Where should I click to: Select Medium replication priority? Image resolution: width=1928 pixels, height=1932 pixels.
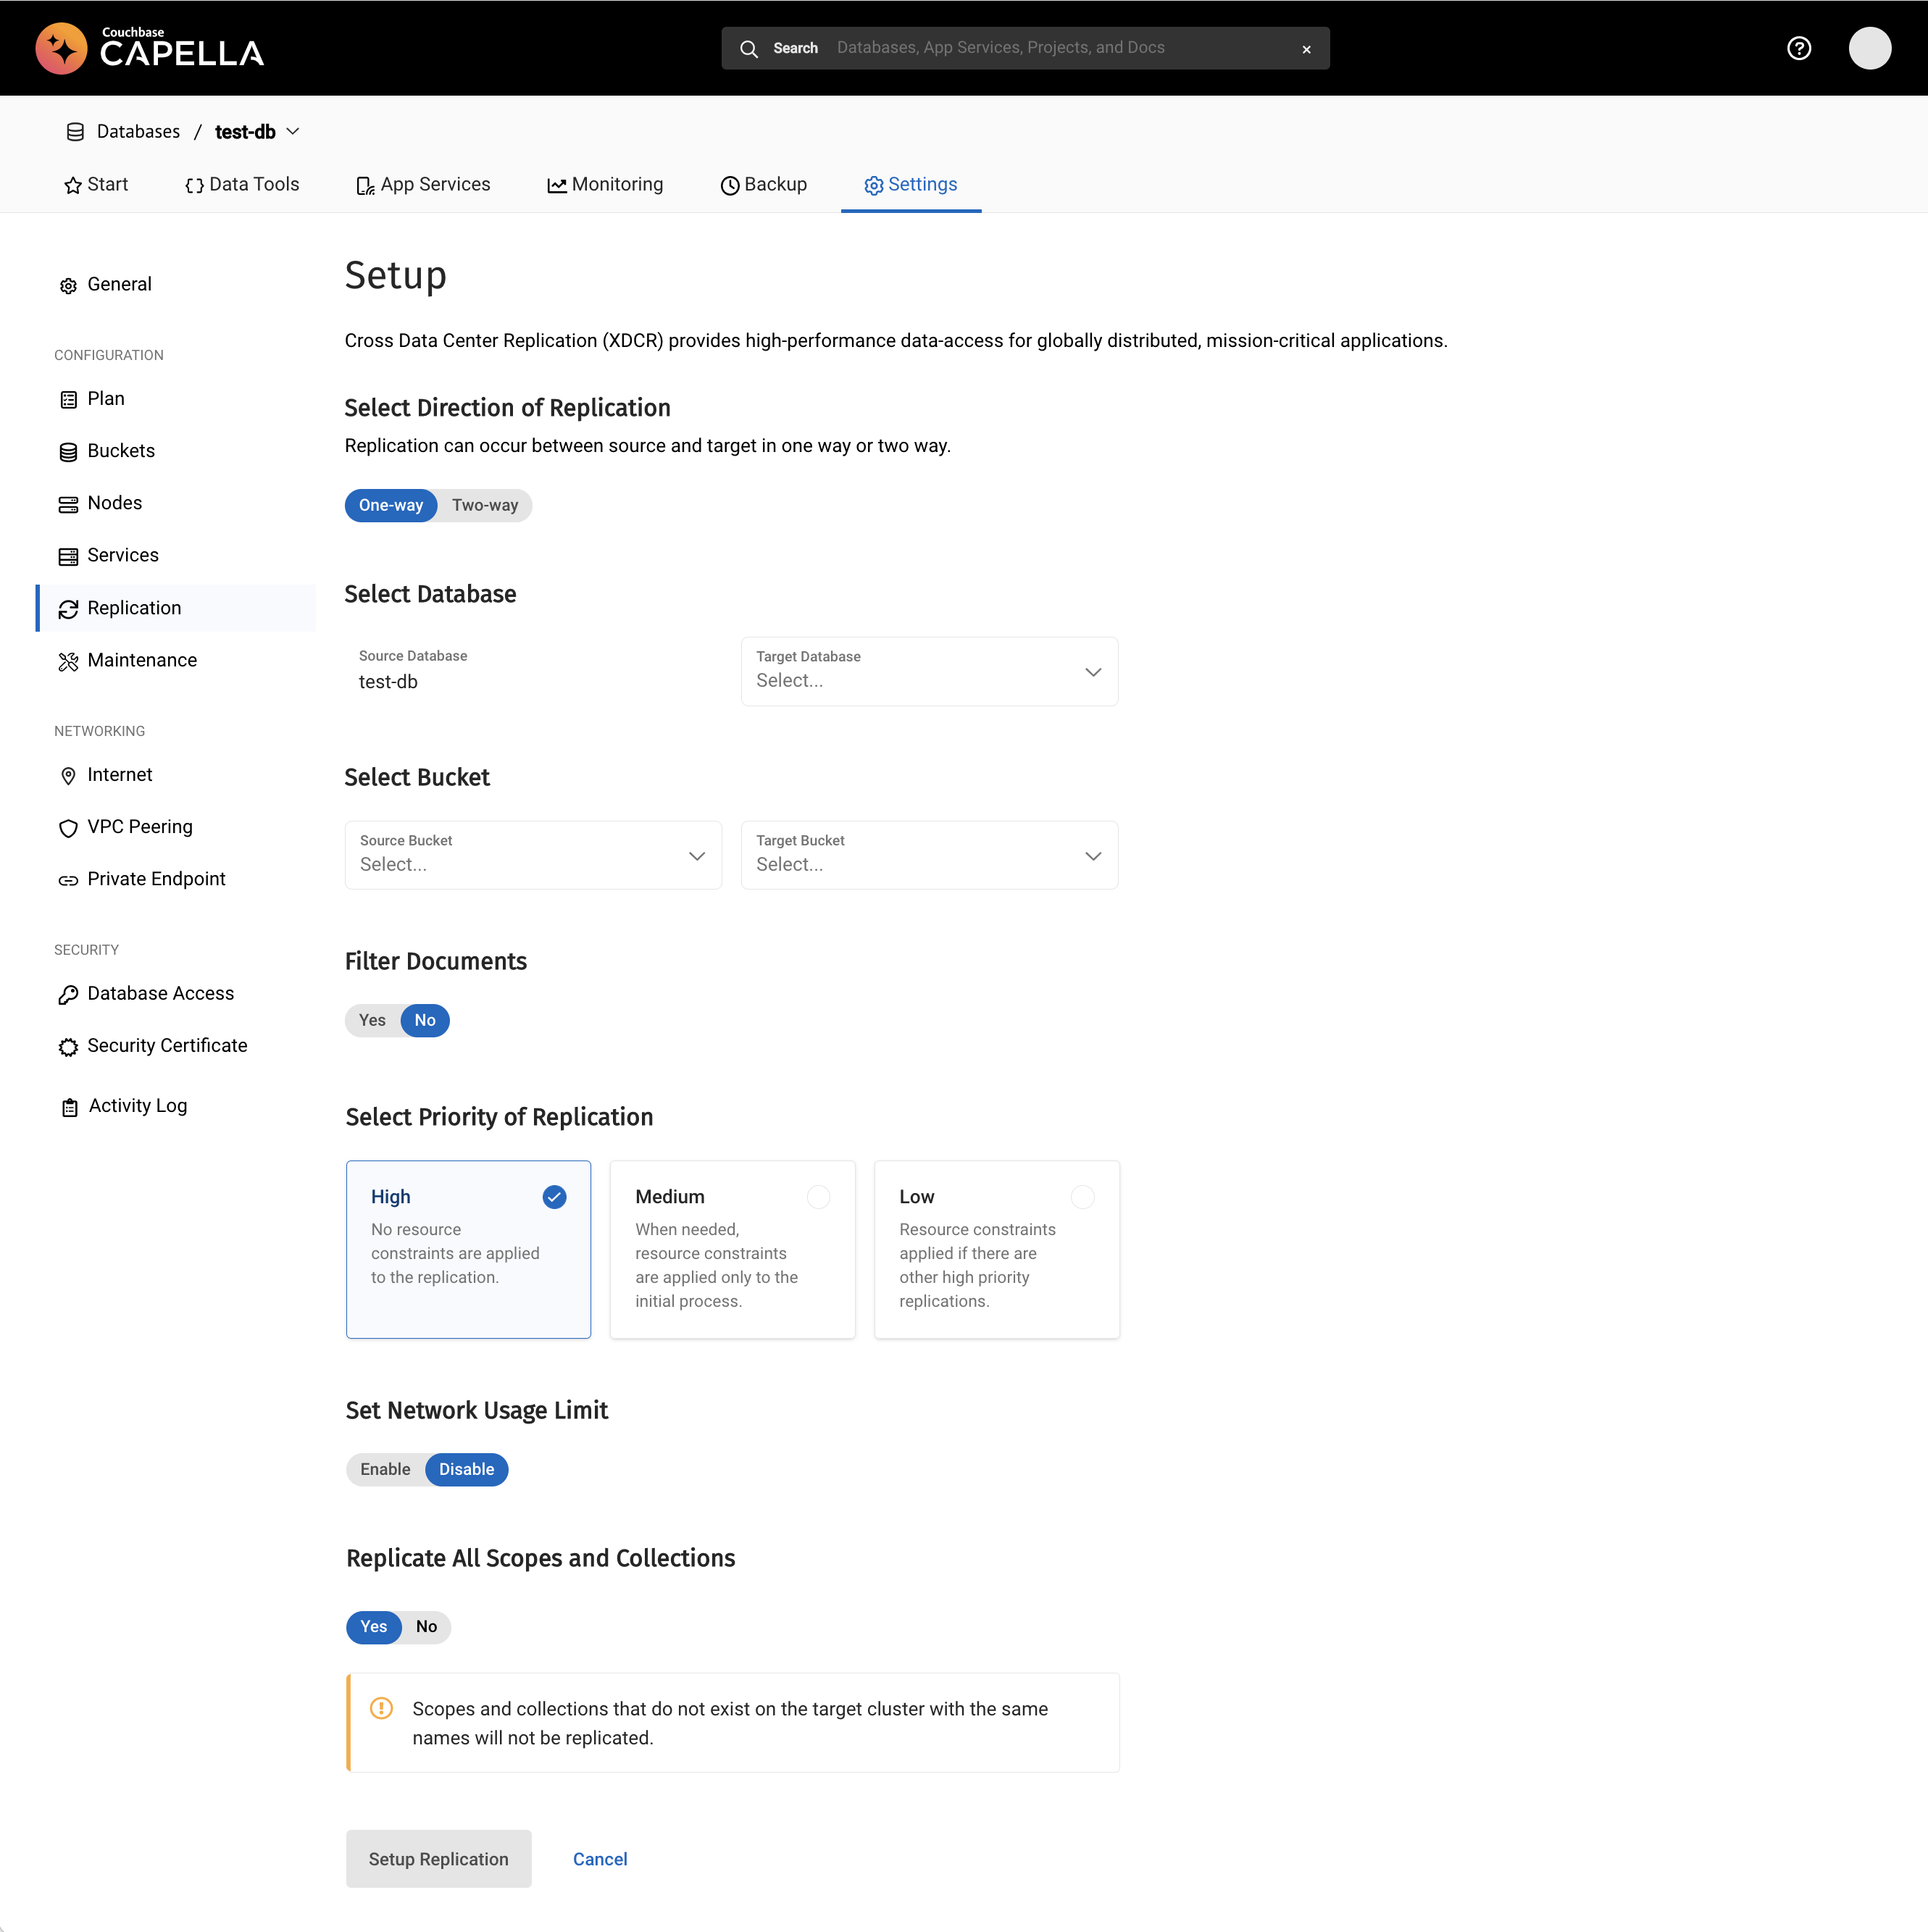coord(732,1249)
